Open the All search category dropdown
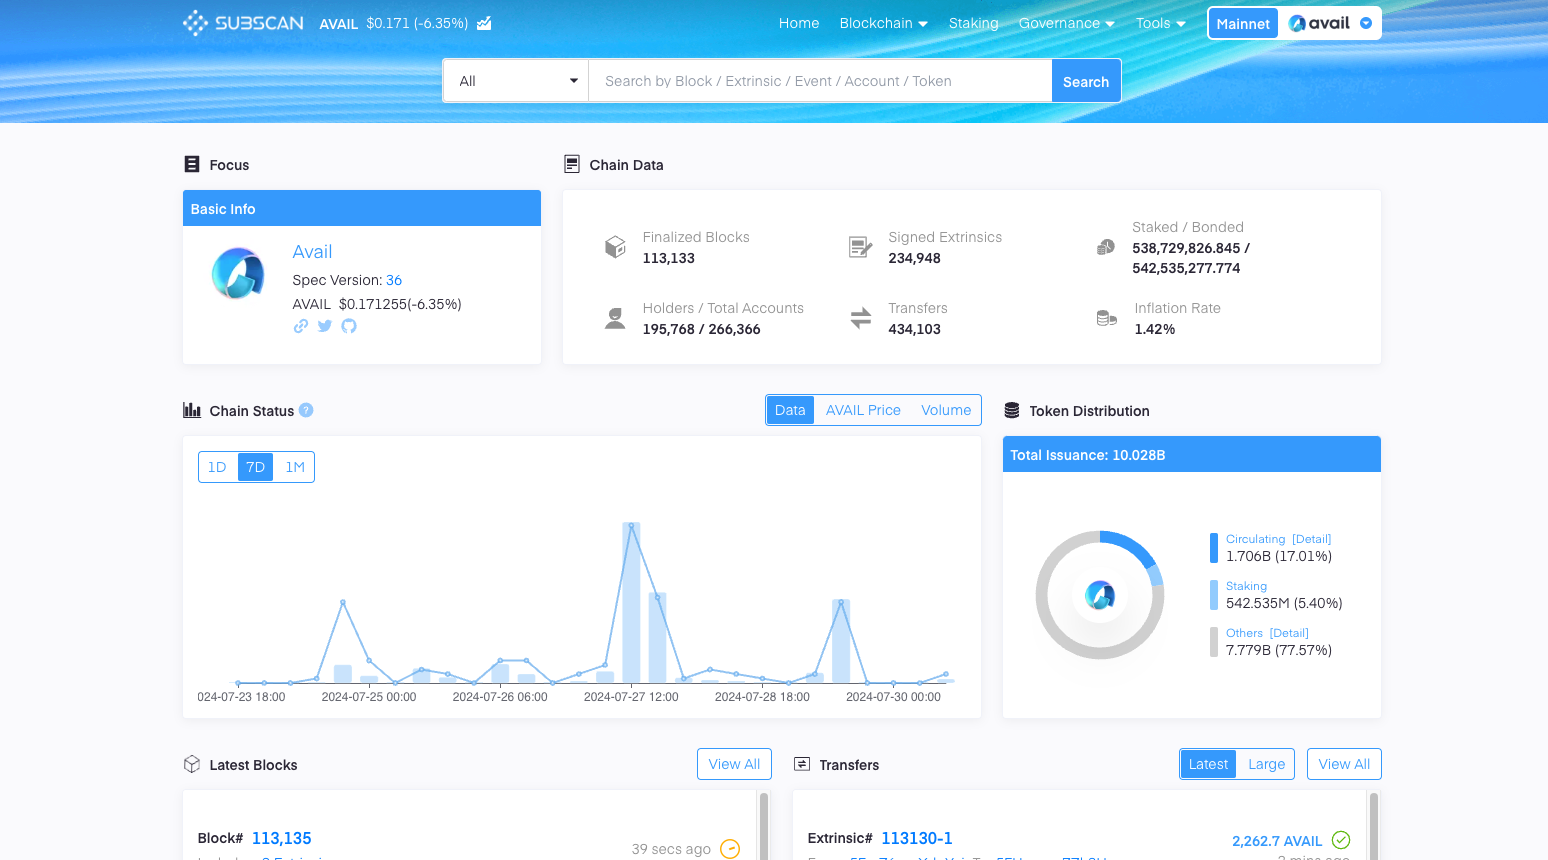 click(x=516, y=81)
